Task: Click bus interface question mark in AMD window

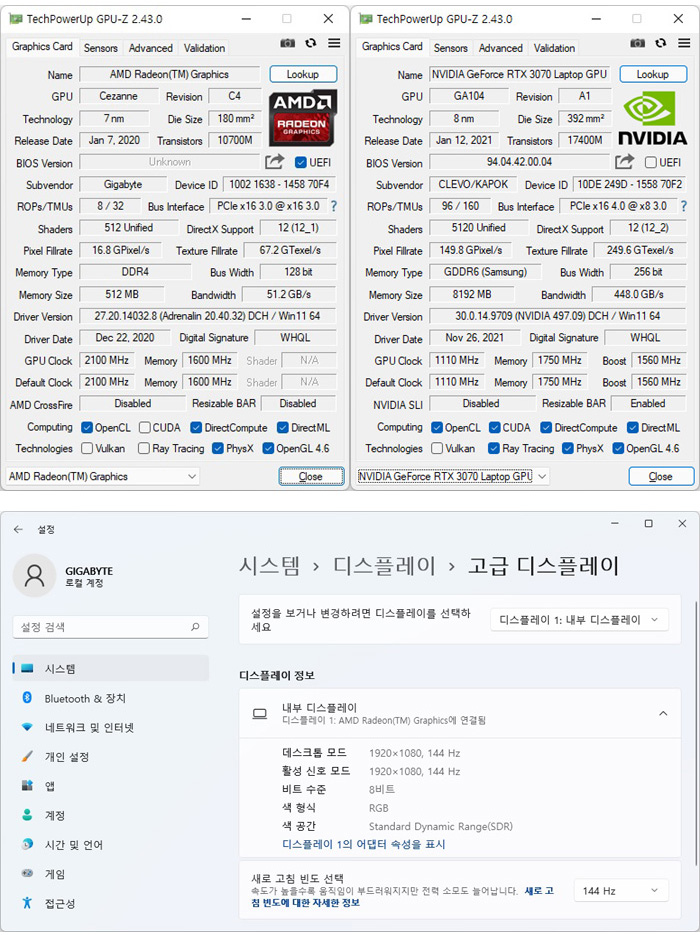Action: pyautogui.click(x=334, y=206)
